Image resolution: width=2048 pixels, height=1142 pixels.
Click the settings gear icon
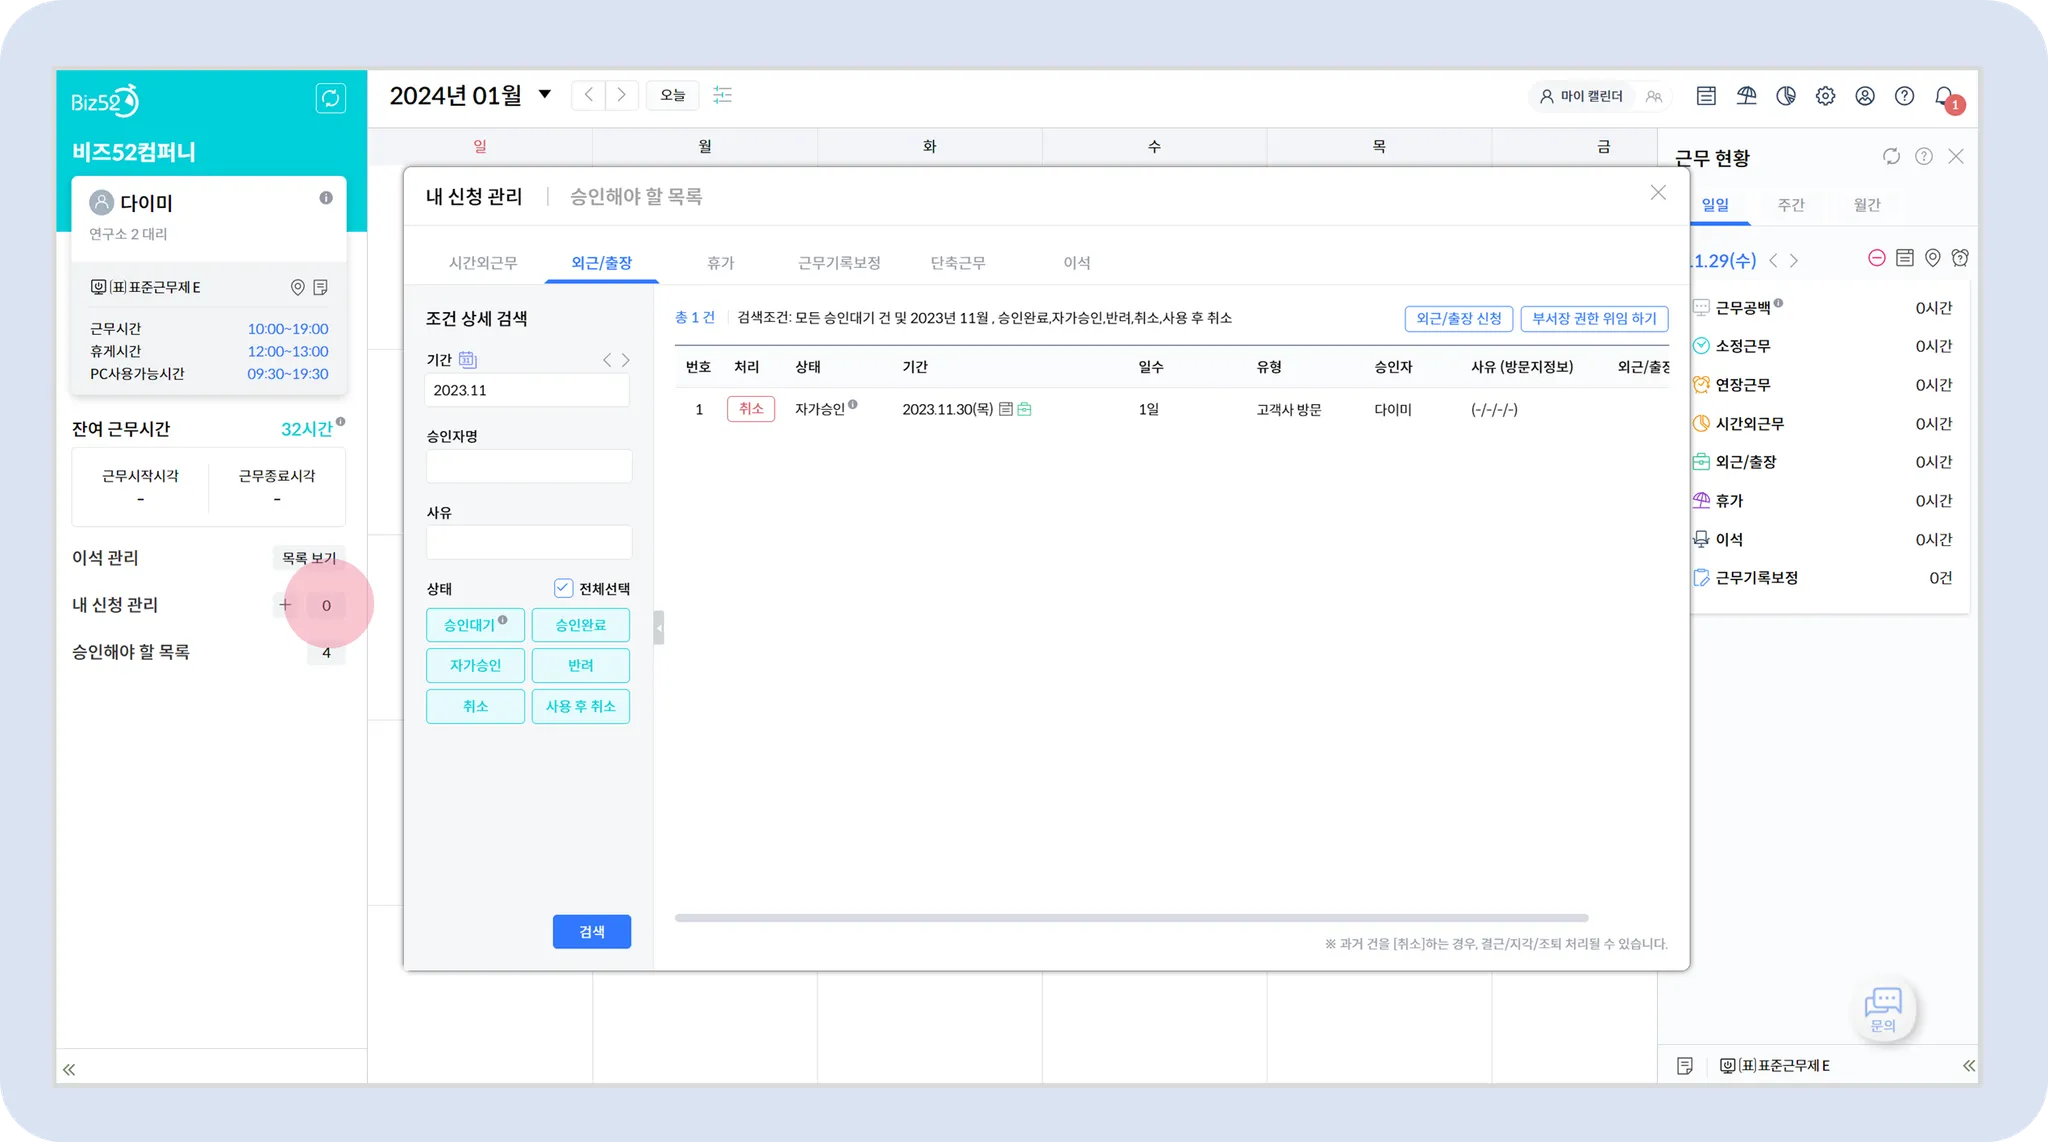point(1825,96)
